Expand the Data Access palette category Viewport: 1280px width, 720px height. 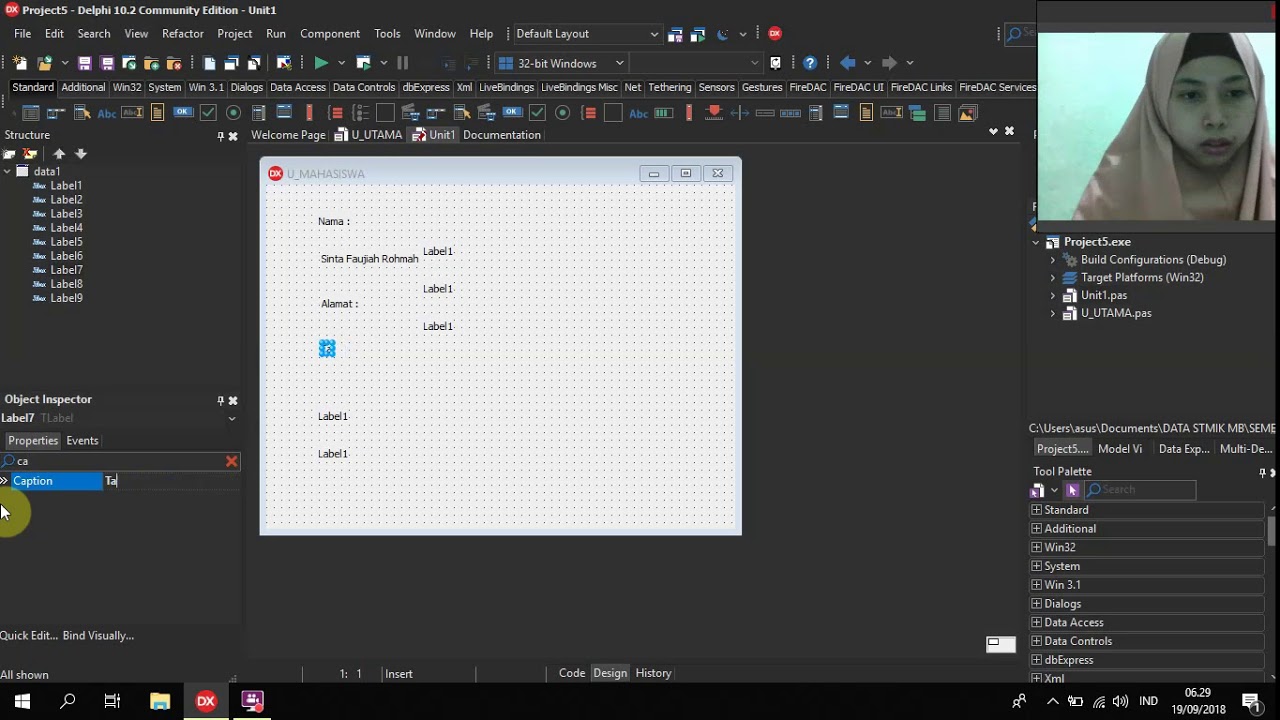1037,622
